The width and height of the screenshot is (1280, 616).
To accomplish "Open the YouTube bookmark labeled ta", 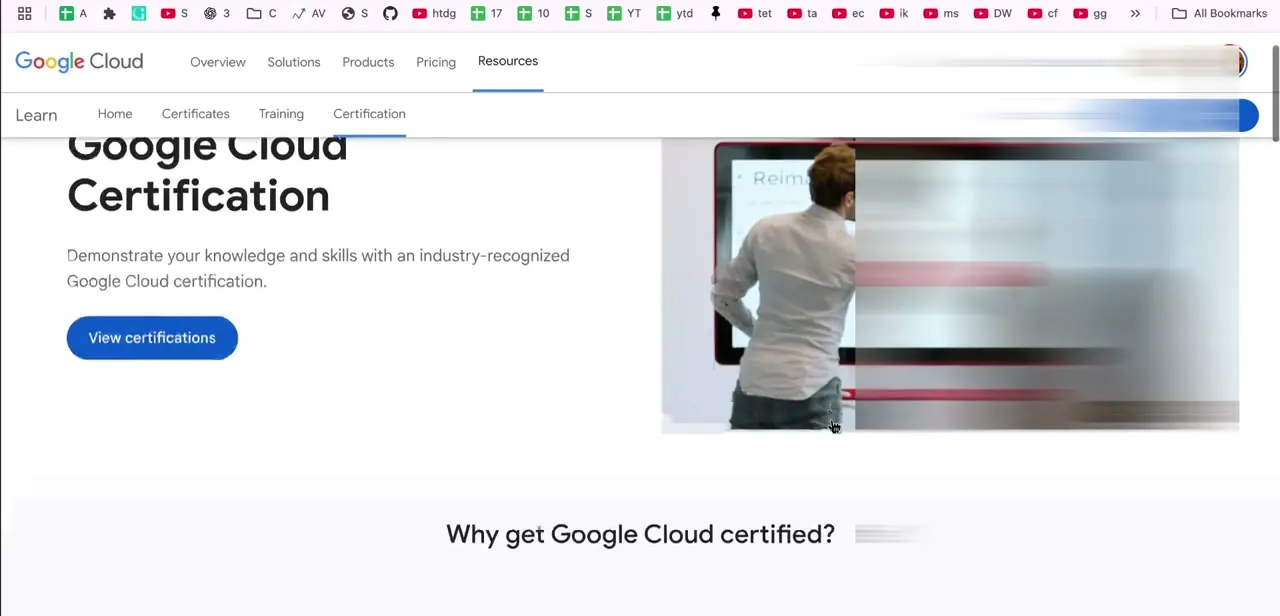I will [802, 14].
